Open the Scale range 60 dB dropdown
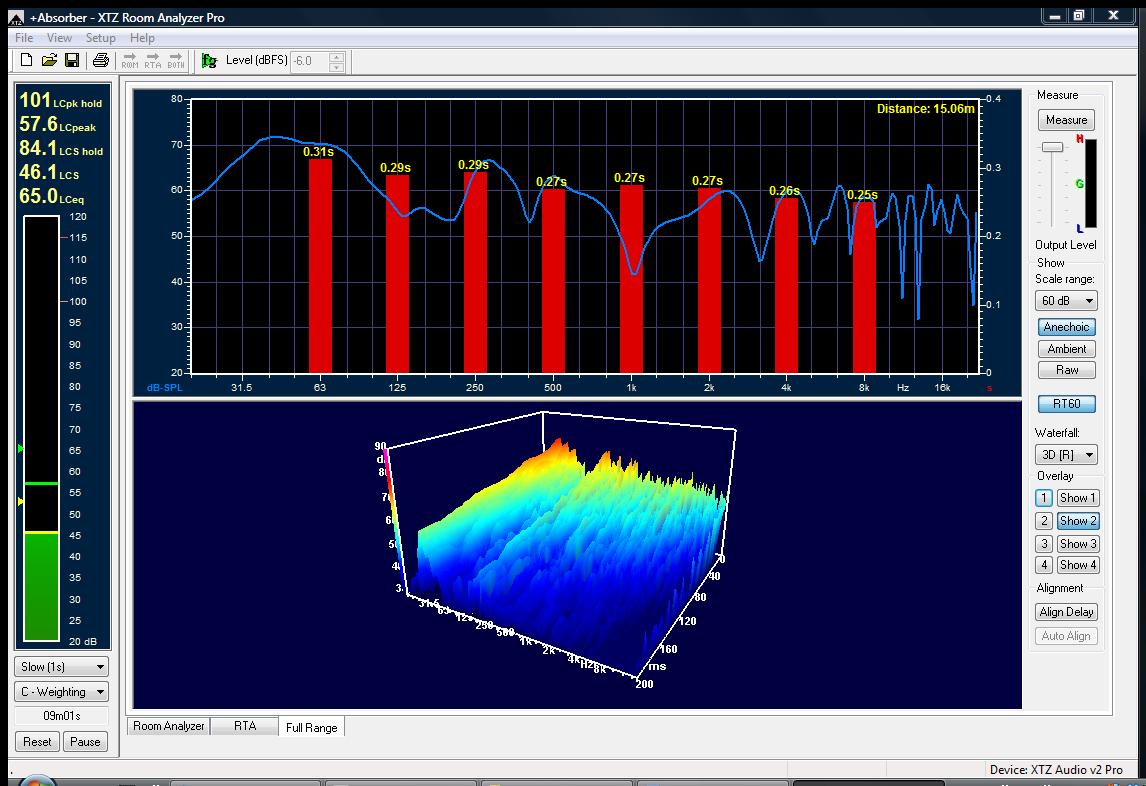Screen dimensions: 1146x786 [x=1066, y=300]
